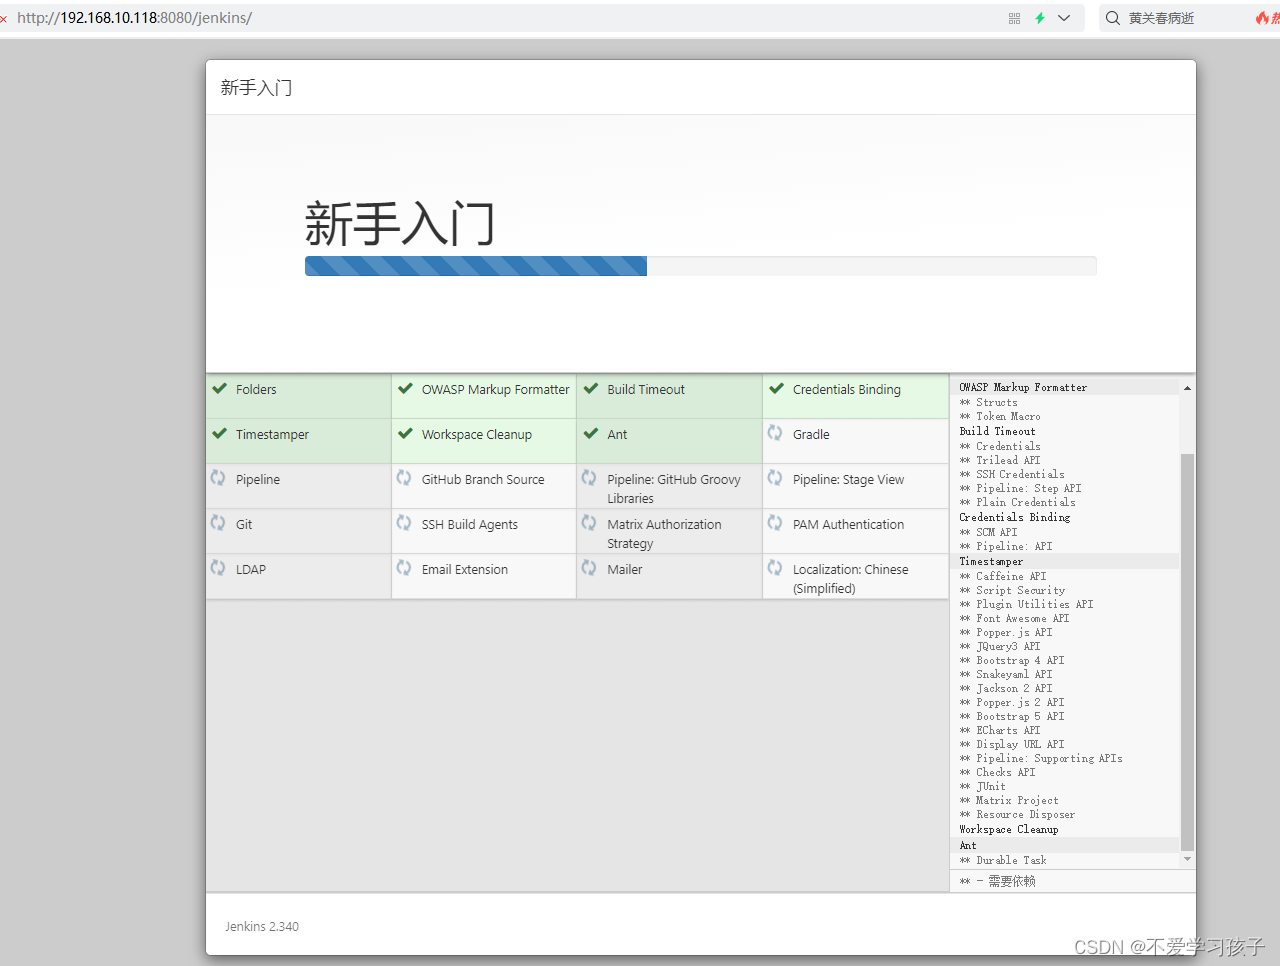
Task: Click the pending icon next to Git
Action: (x=218, y=523)
